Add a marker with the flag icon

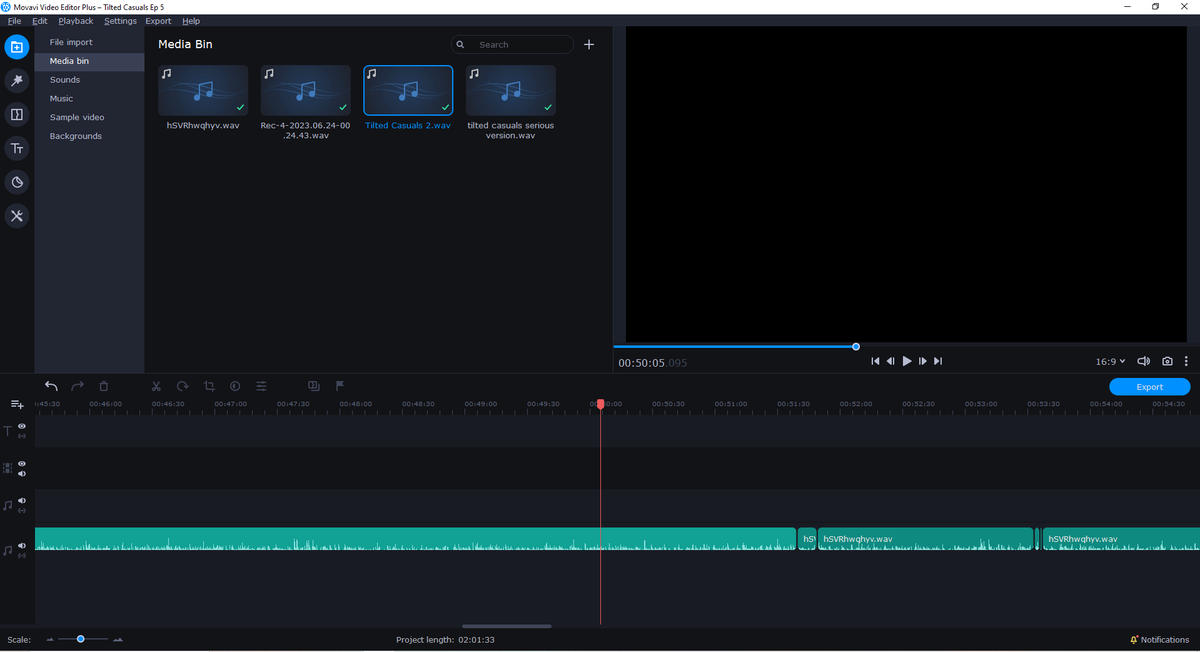pos(340,386)
